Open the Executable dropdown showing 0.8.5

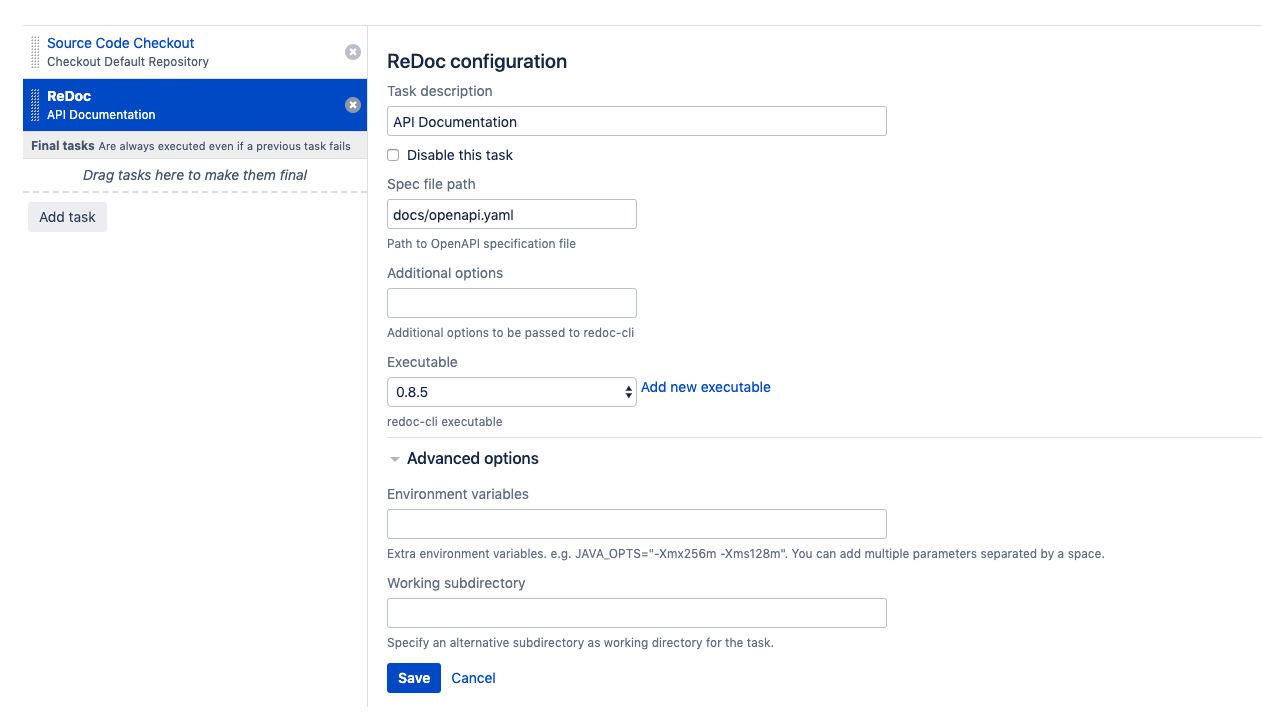[x=511, y=392]
